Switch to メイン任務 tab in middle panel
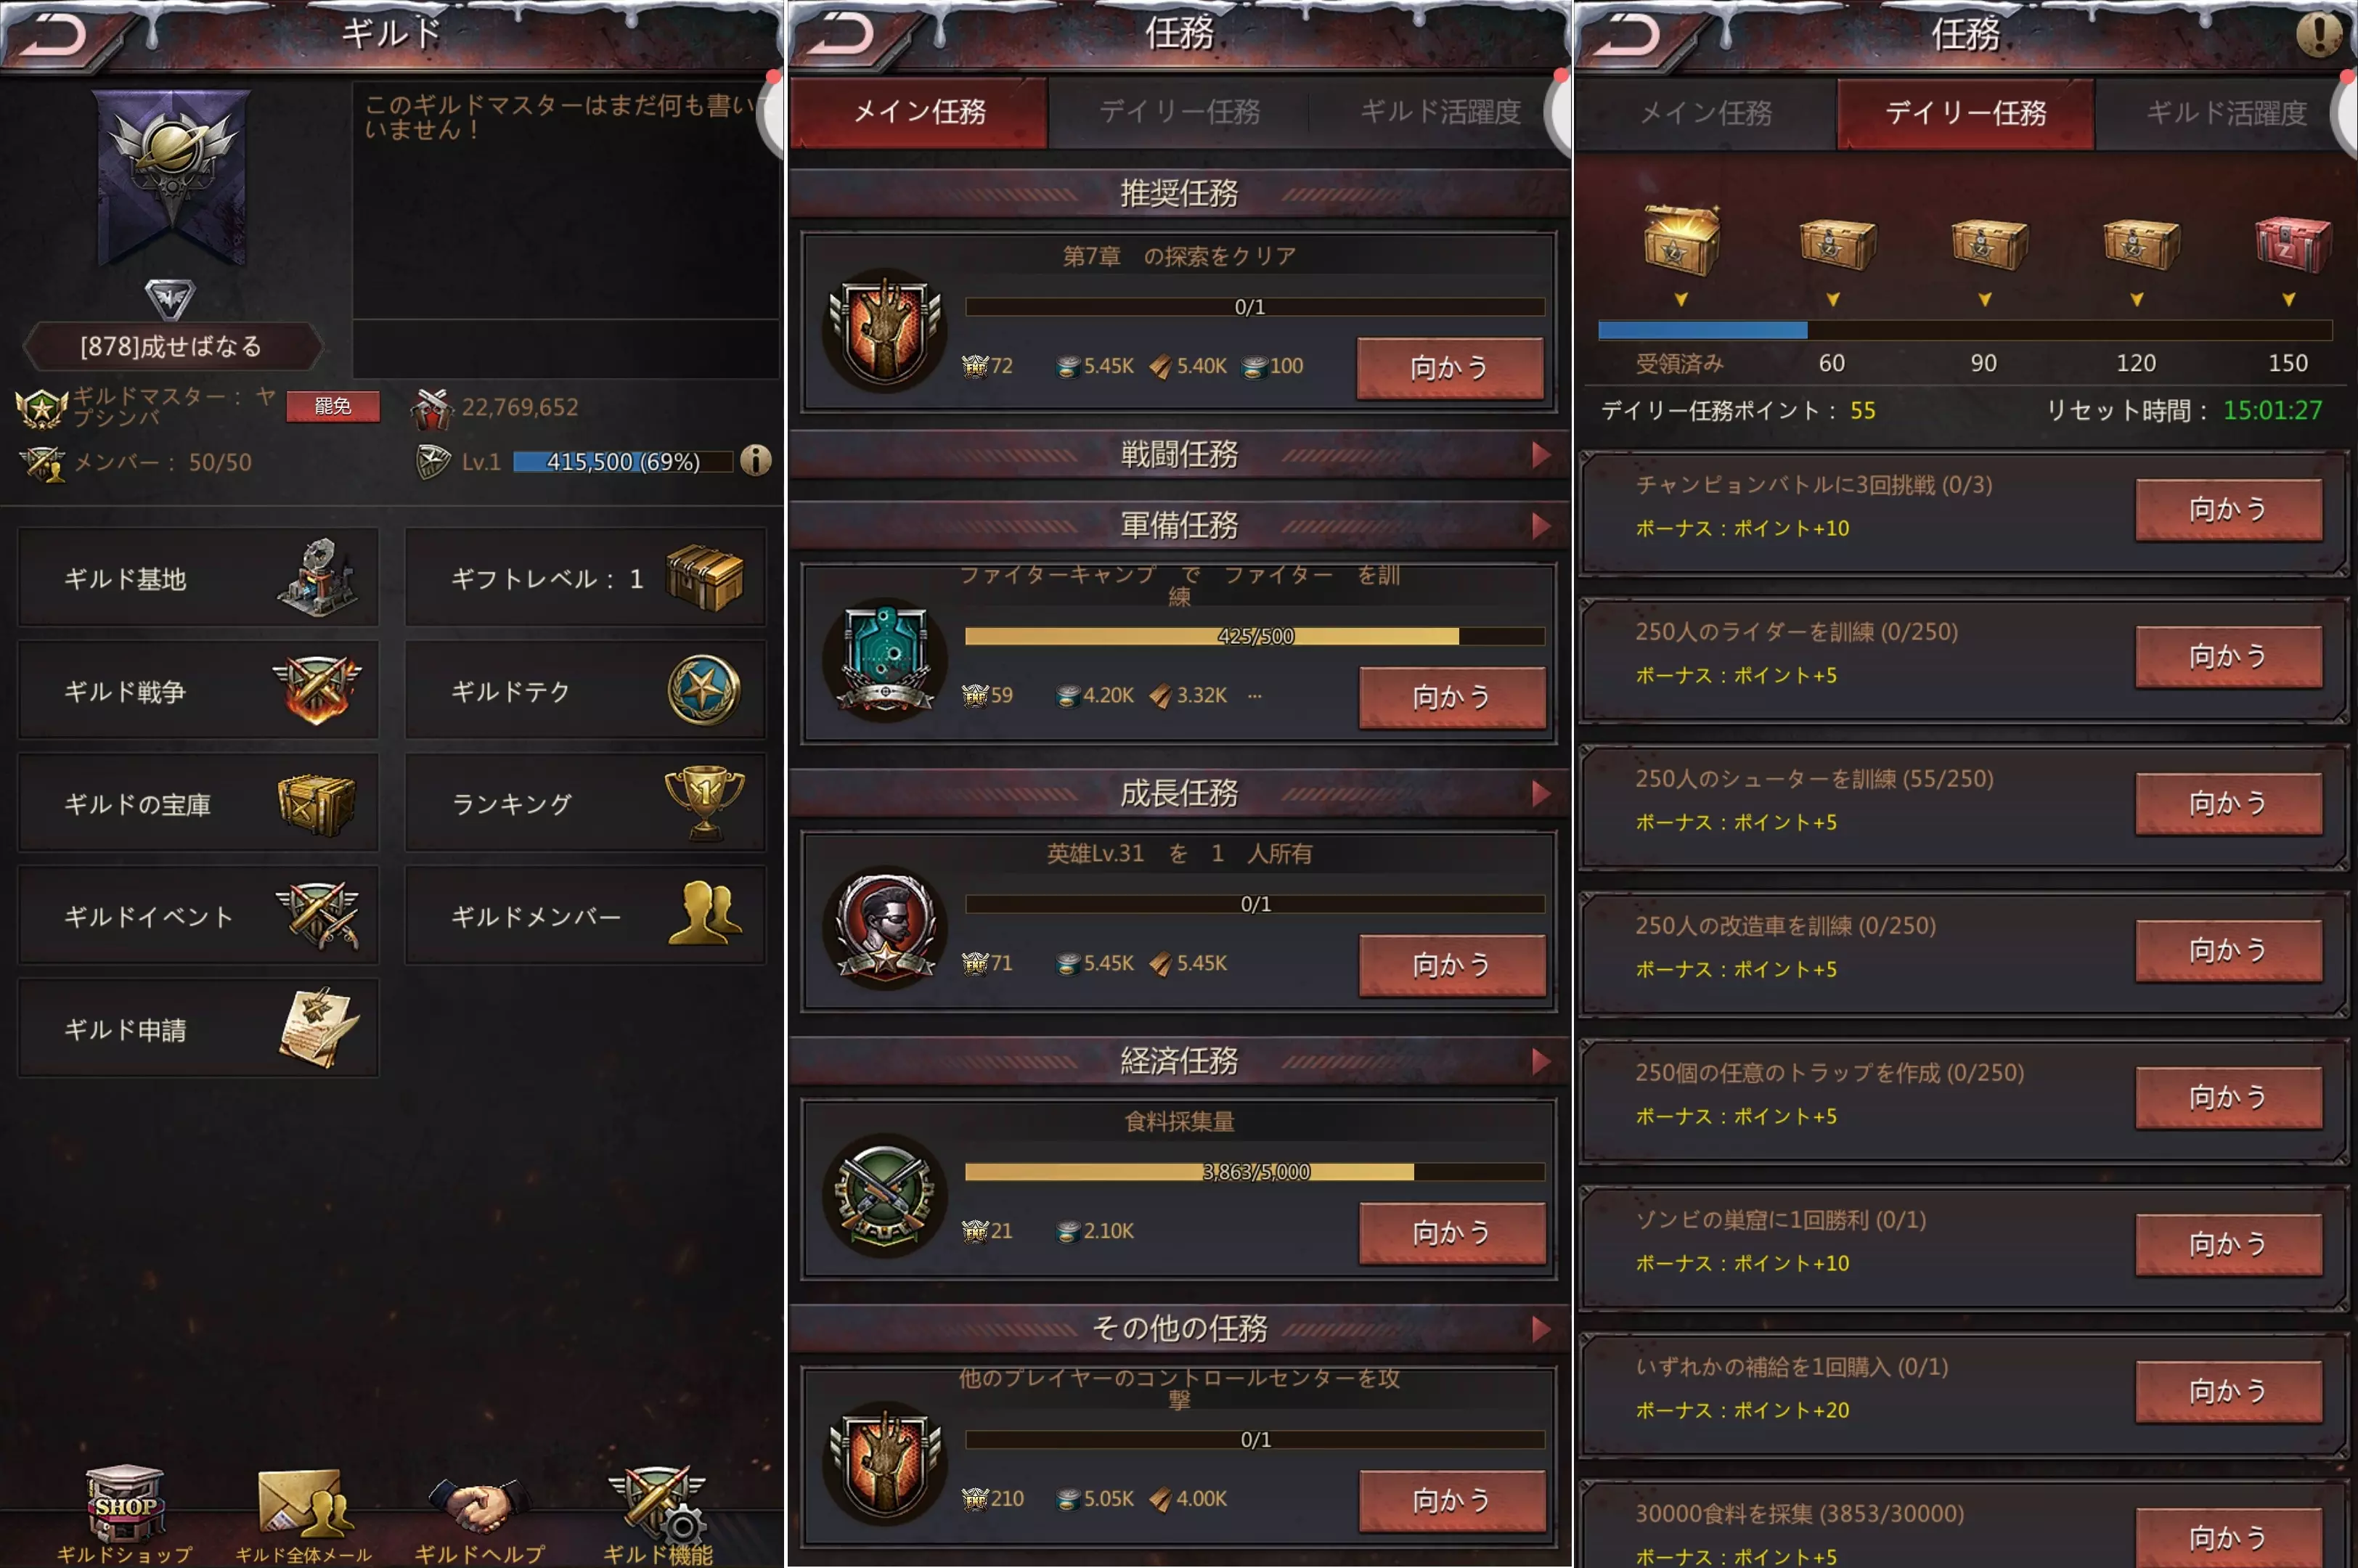This screenshot has width=2358, height=1568. (x=919, y=112)
